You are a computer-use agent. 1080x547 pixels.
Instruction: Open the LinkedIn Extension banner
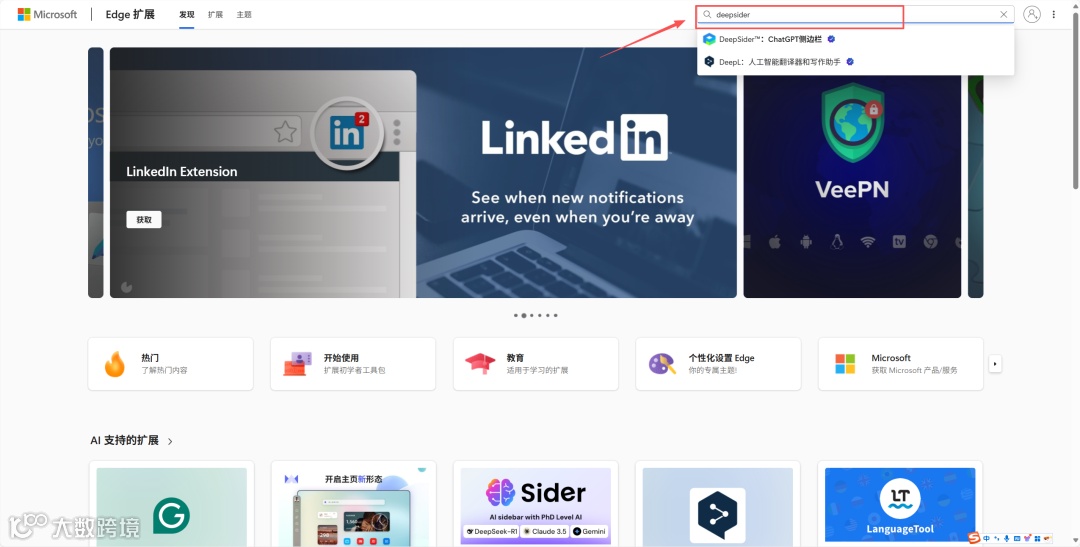tap(423, 172)
